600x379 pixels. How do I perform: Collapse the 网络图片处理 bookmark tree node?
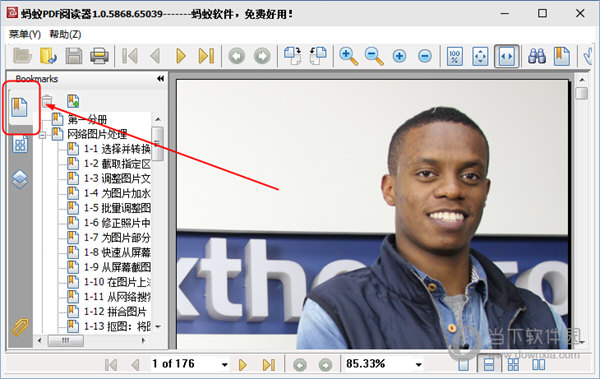click(x=42, y=135)
